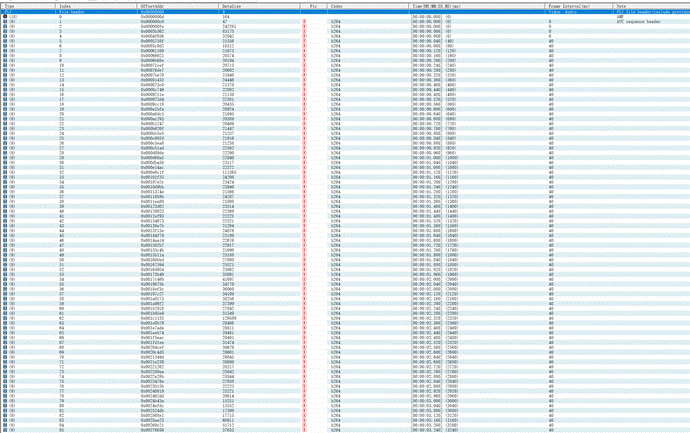Click the red Pic marker in index 79 row
The width and height of the screenshot is (690, 433).
305,401
